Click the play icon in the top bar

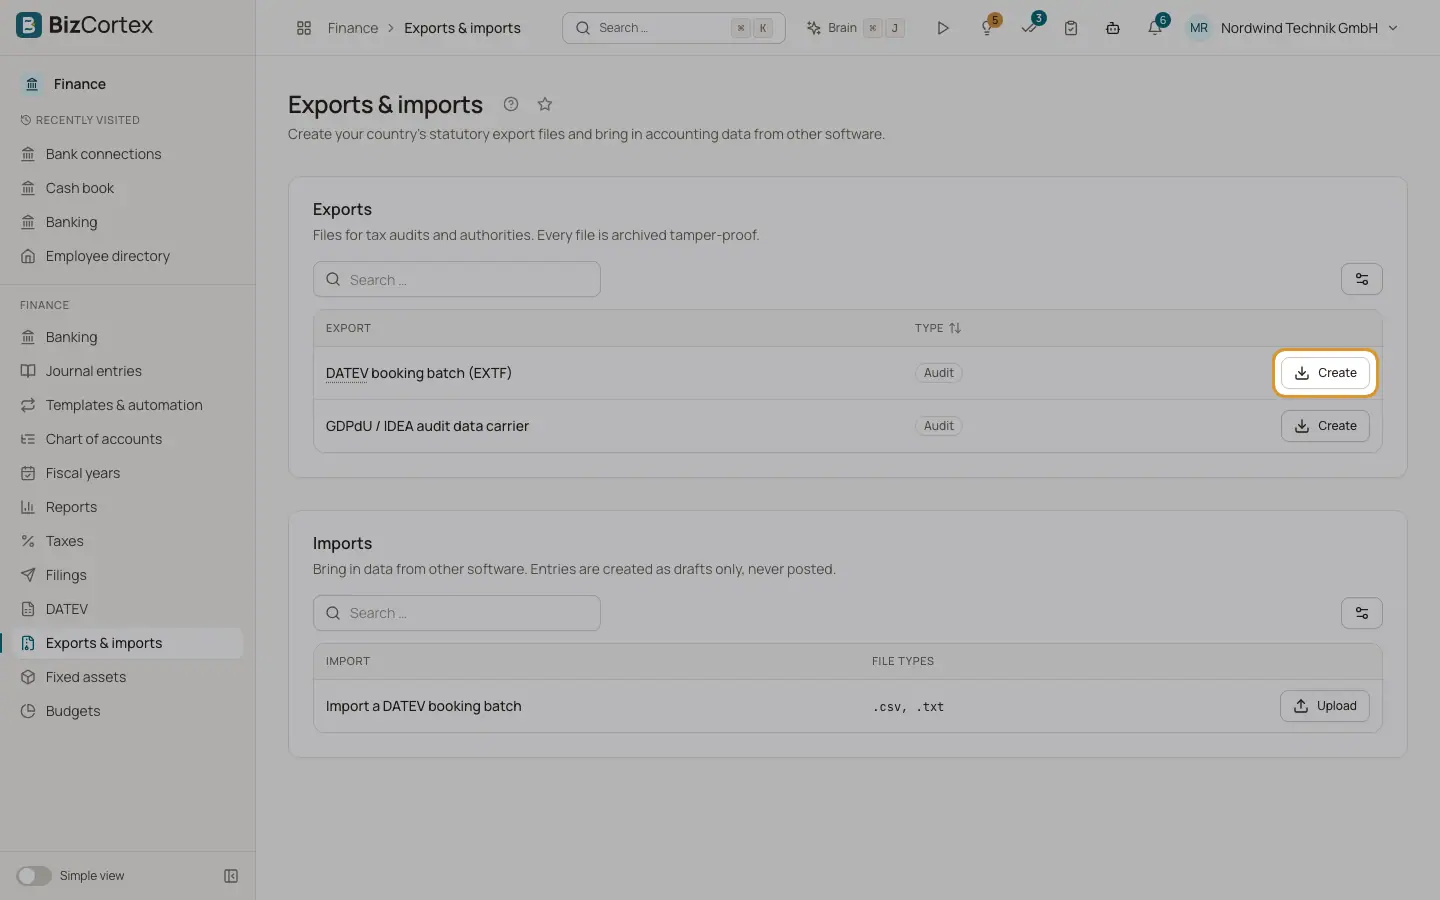(942, 28)
